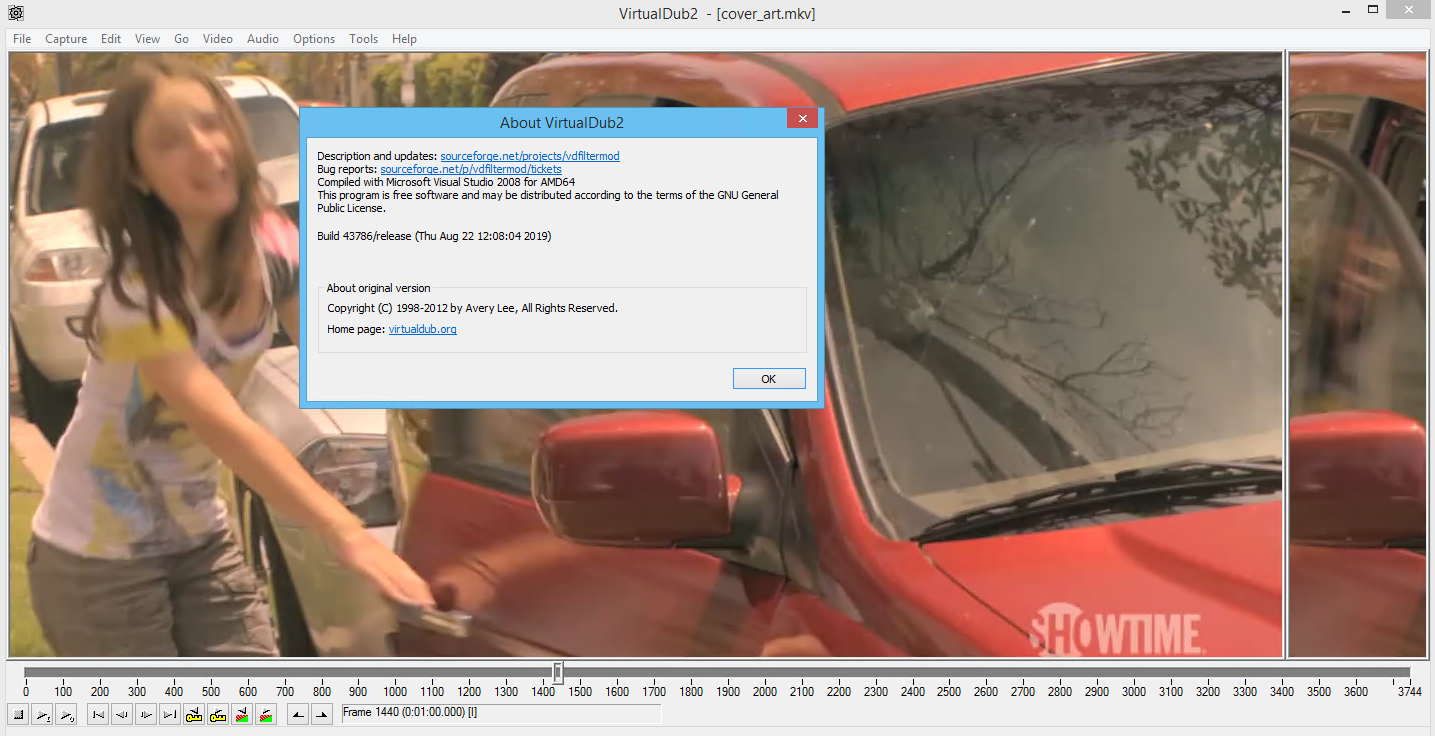Screen dimensions: 1435x736
Task: Click the Frame 1440 position field
Action: pos(501,713)
